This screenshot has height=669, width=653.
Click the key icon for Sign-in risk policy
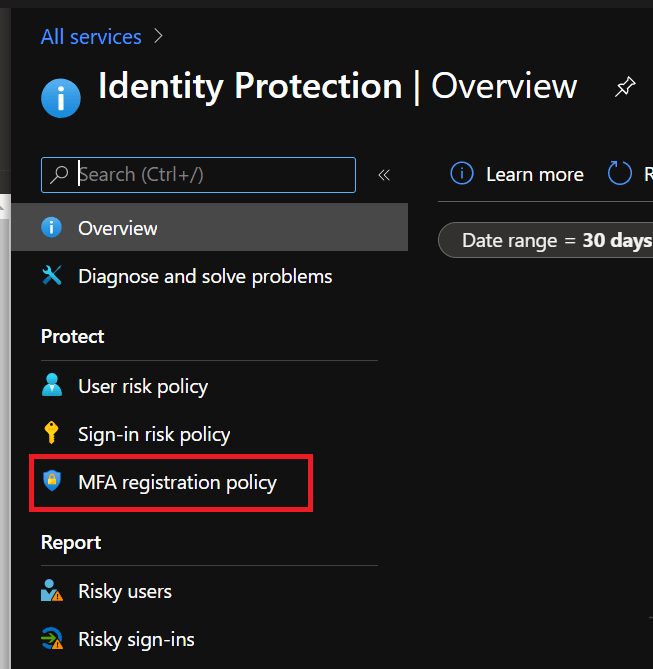(x=52, y=434)
